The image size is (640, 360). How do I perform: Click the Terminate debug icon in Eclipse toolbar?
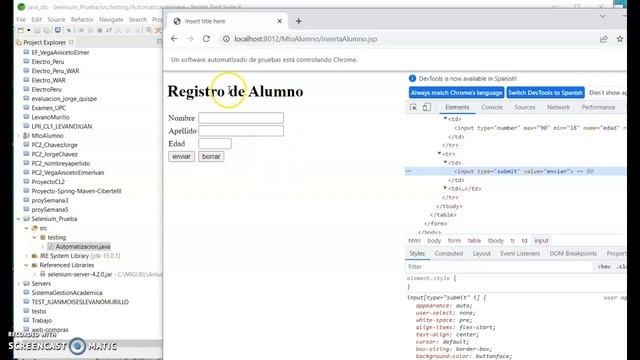(100, 30)
